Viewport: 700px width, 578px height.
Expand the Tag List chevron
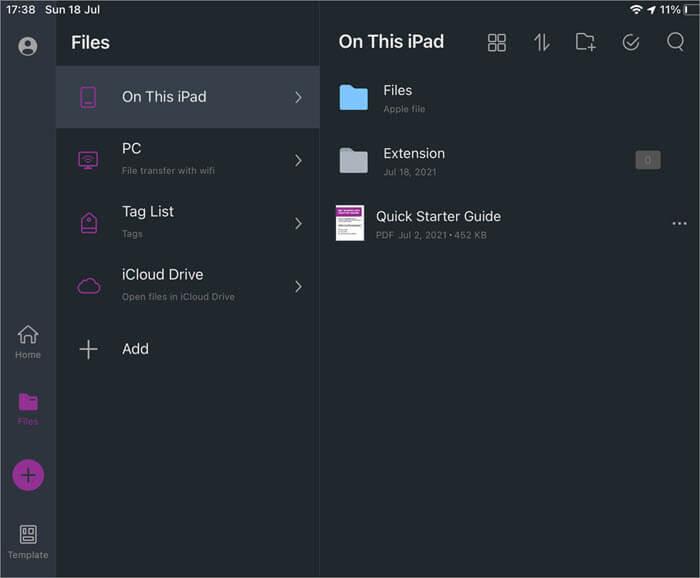(298, 223)
